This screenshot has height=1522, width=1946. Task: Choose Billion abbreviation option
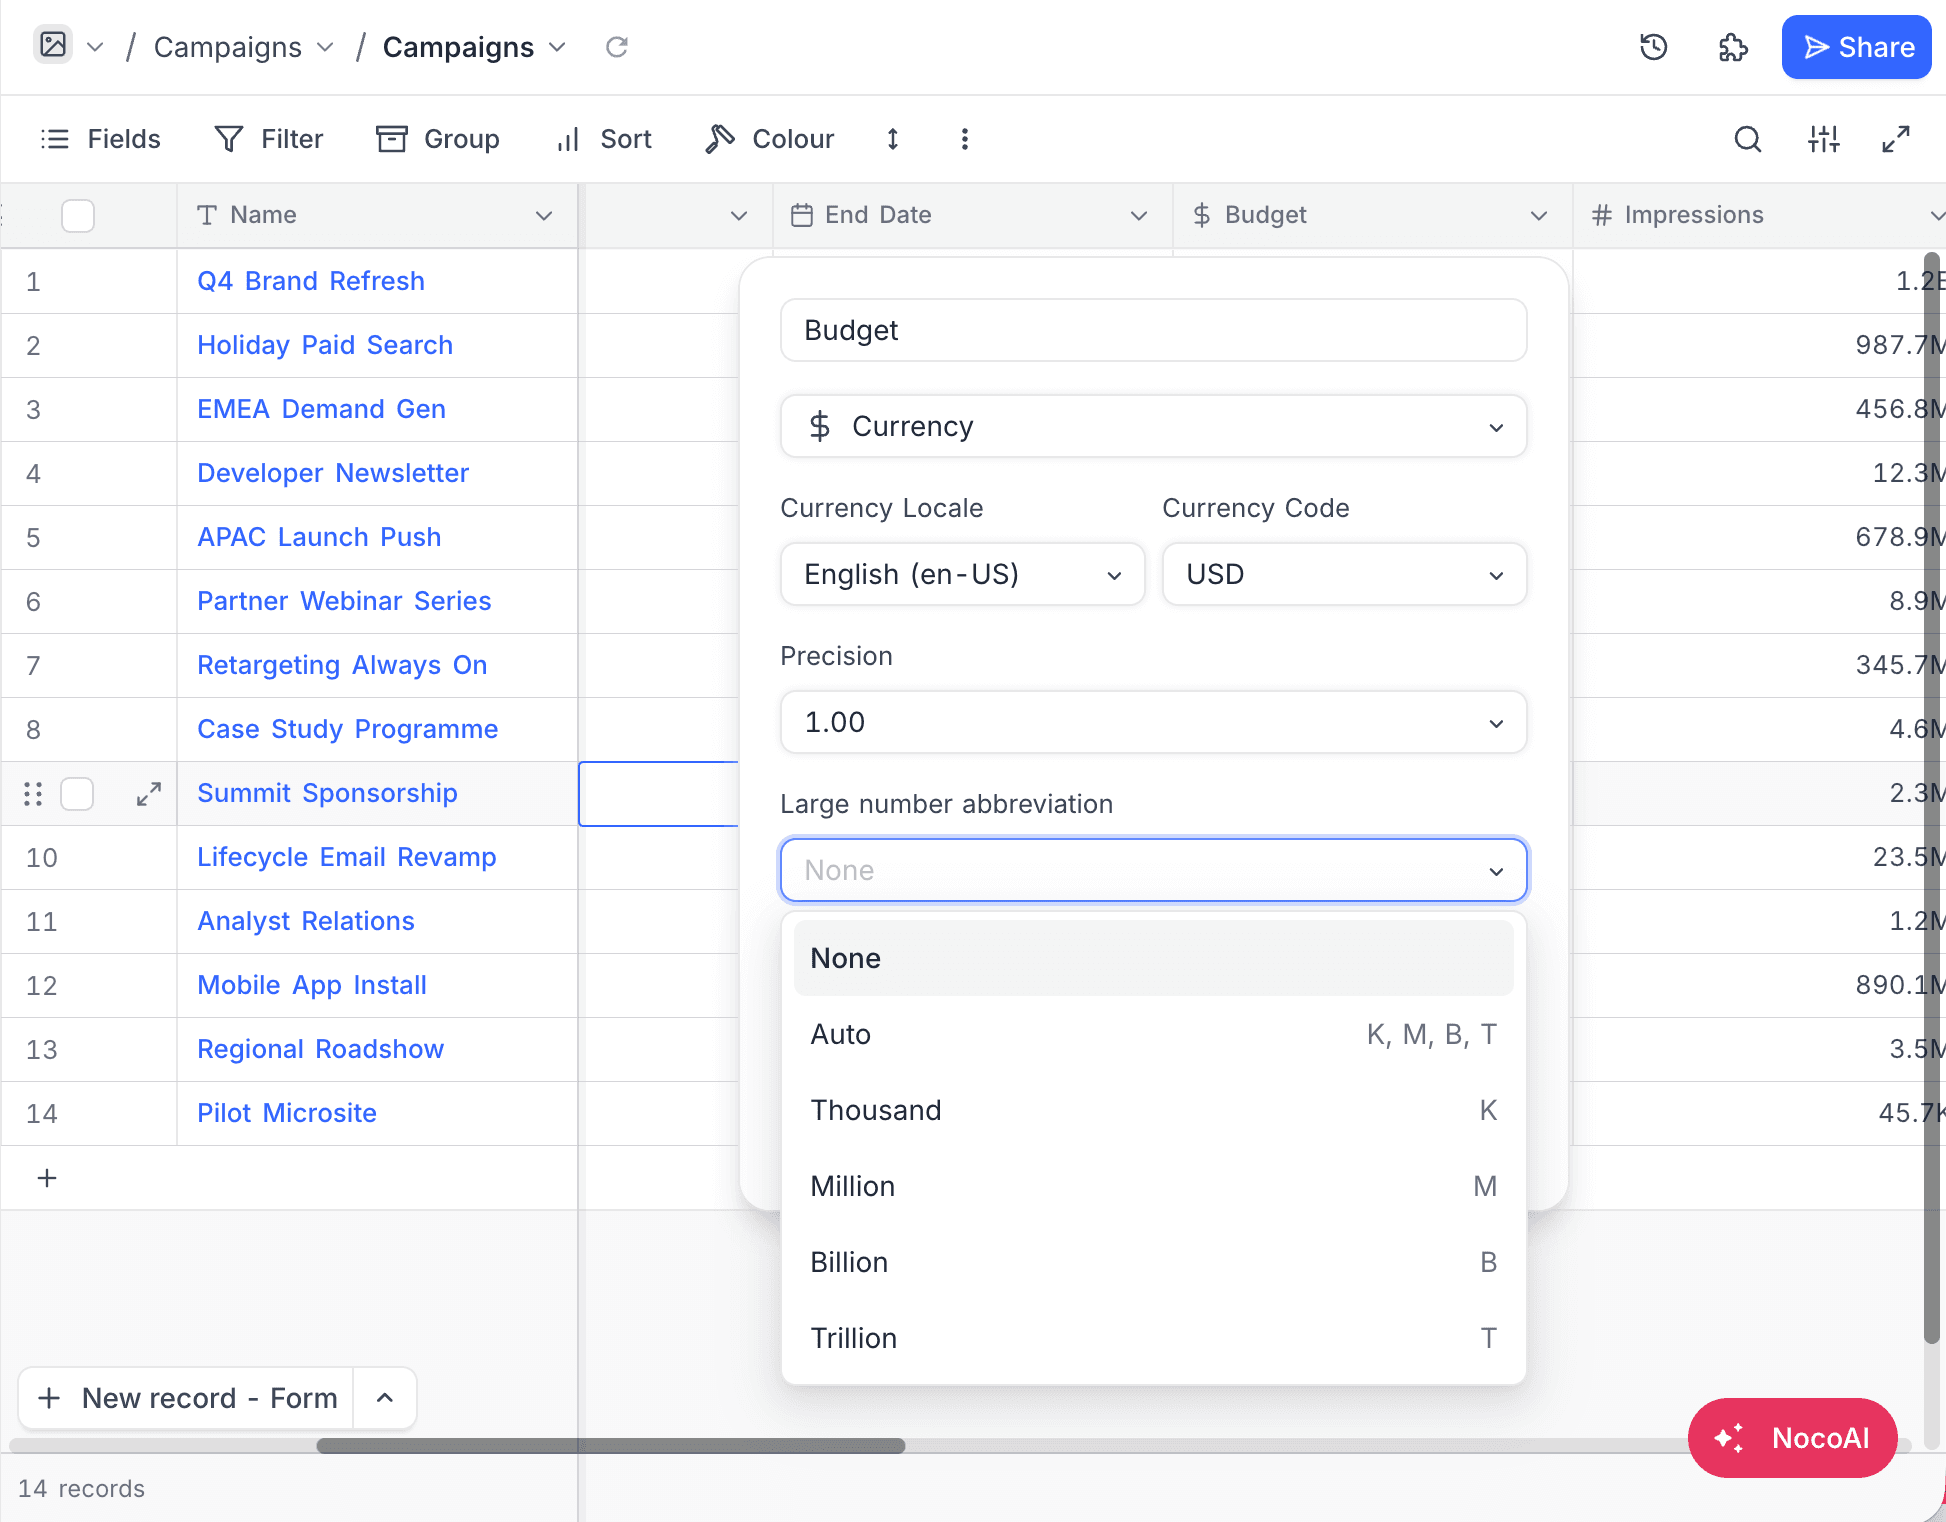(1153, 1262)
